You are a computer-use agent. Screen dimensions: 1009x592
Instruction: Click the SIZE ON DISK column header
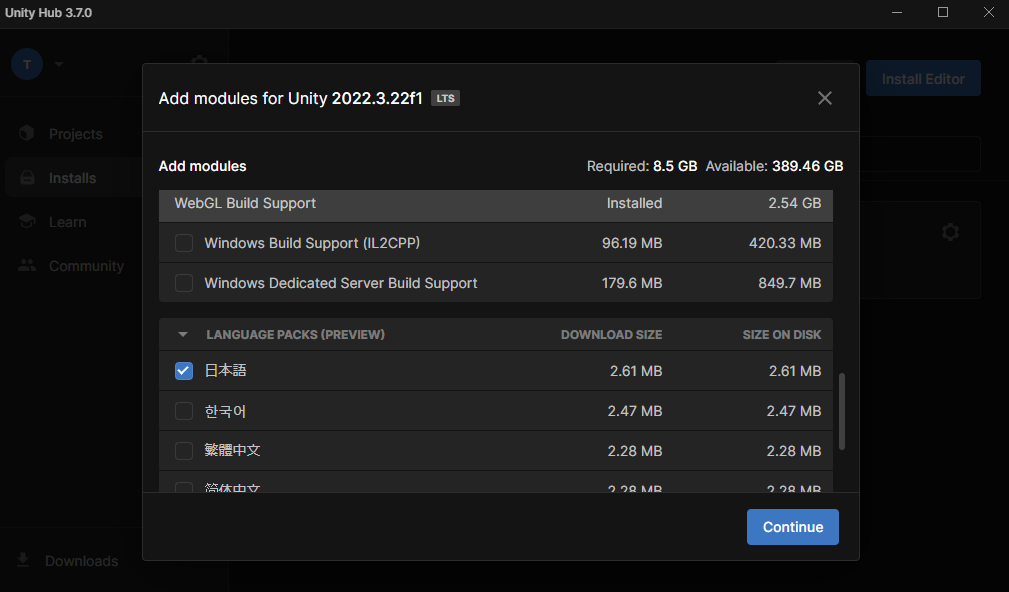click(782, 335)
